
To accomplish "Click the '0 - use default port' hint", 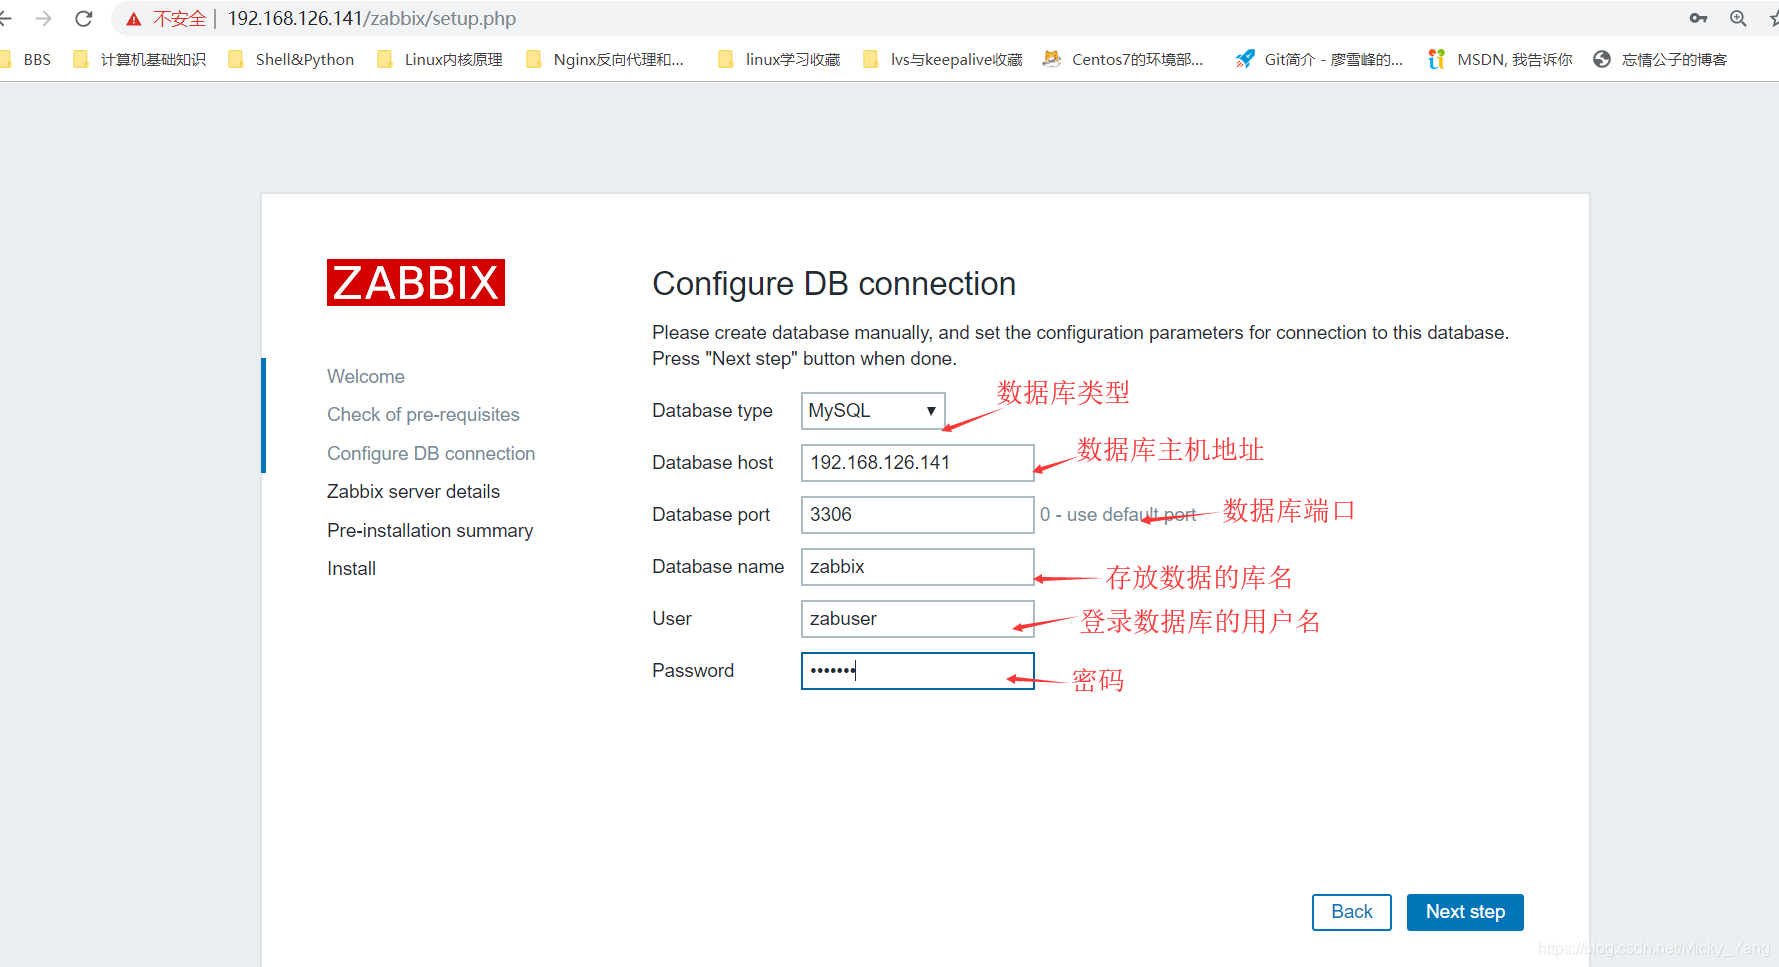I will tap(1118, 515).
